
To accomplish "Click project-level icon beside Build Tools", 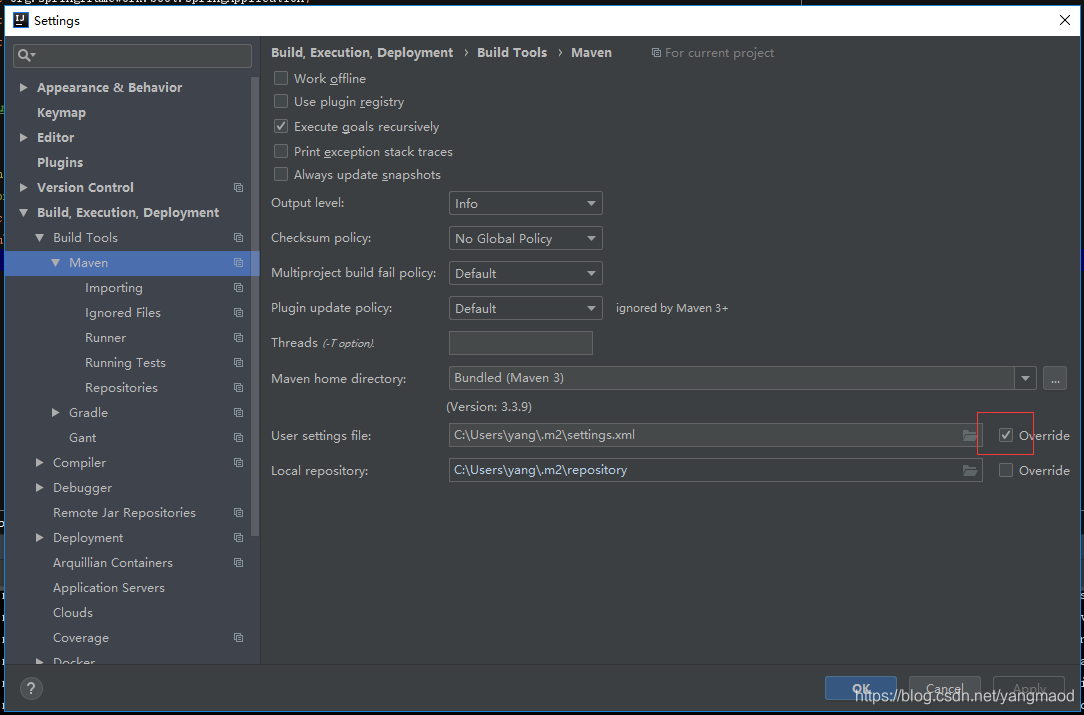I will click(239, 237).
